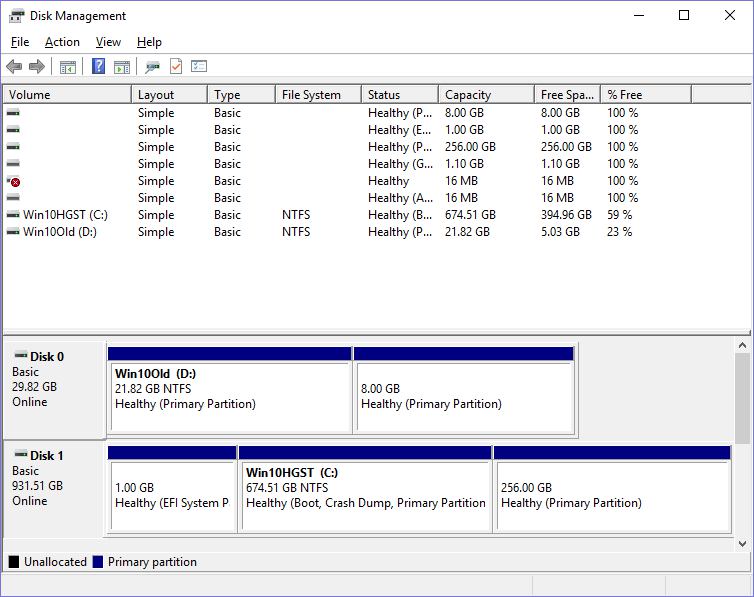Click the Healthy (A... status cell

coord(400,198)
